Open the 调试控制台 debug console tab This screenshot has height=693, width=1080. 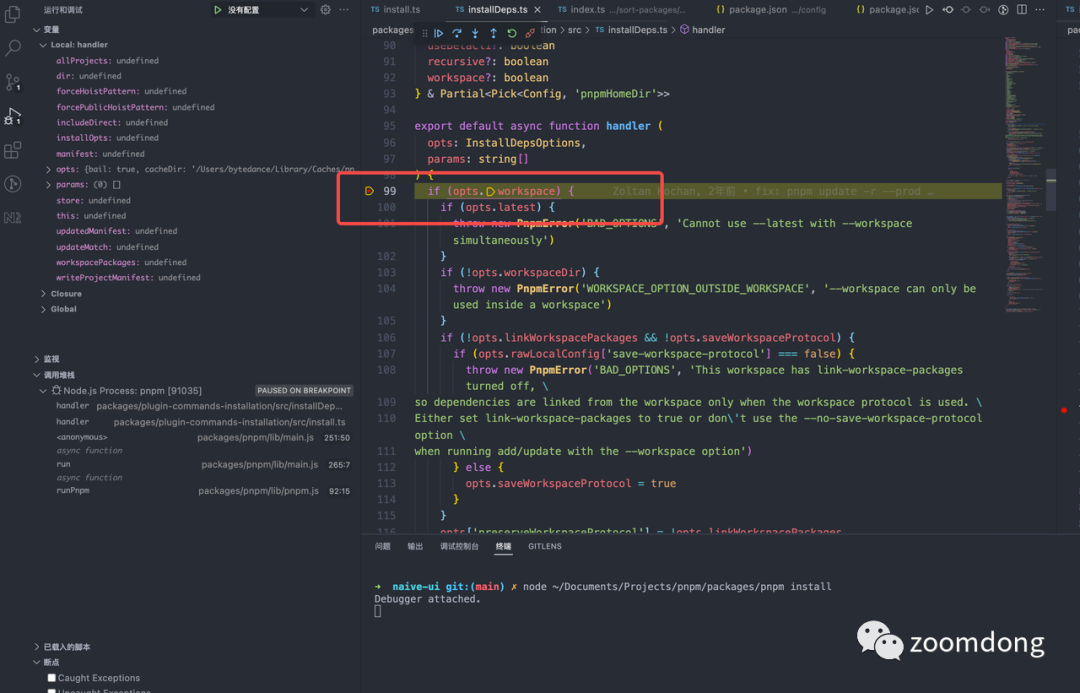point(459,546)
